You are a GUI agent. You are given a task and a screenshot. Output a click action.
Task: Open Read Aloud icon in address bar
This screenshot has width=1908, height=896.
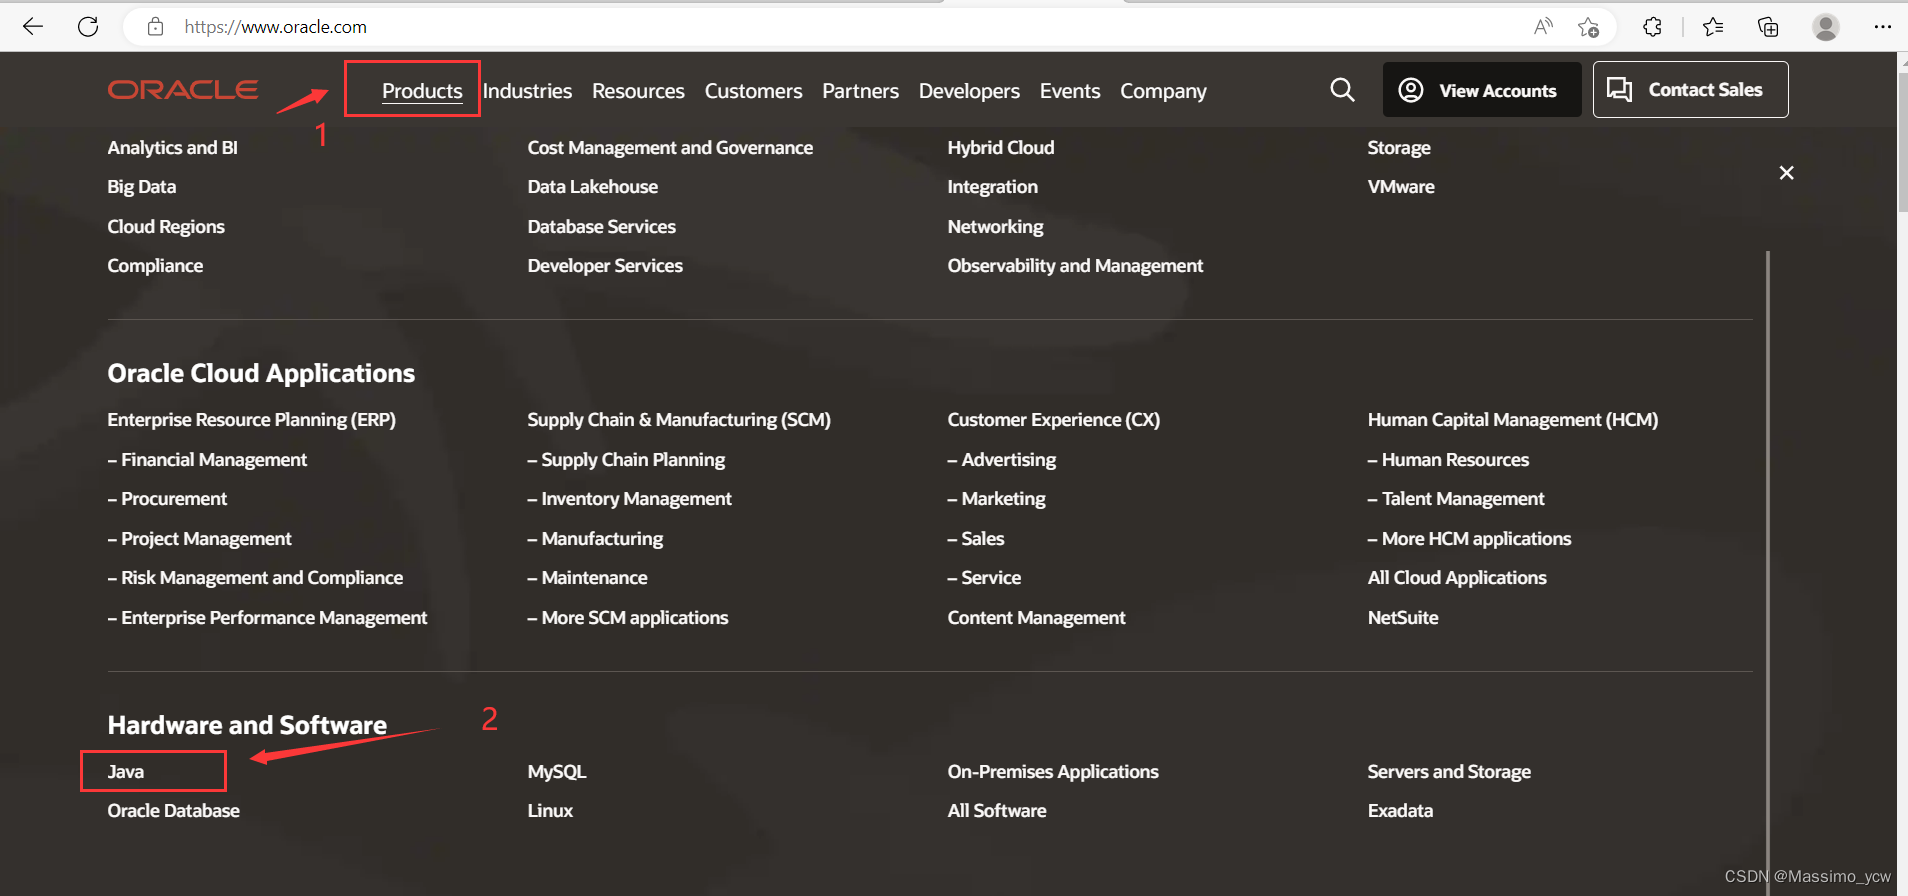[1543, 27]
